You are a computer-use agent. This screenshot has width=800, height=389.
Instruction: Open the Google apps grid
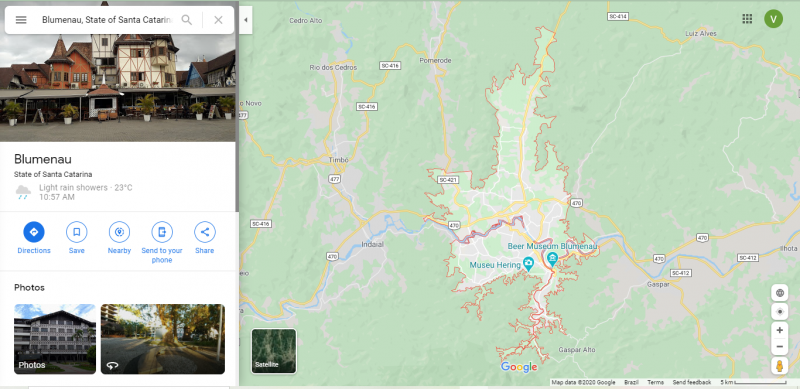pos(747,19)
